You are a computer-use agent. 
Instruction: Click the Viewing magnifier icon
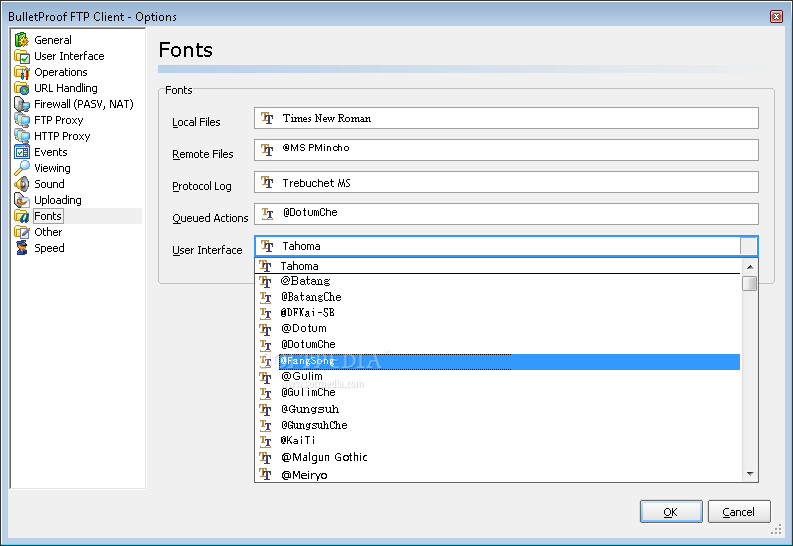tap(22, 168)
